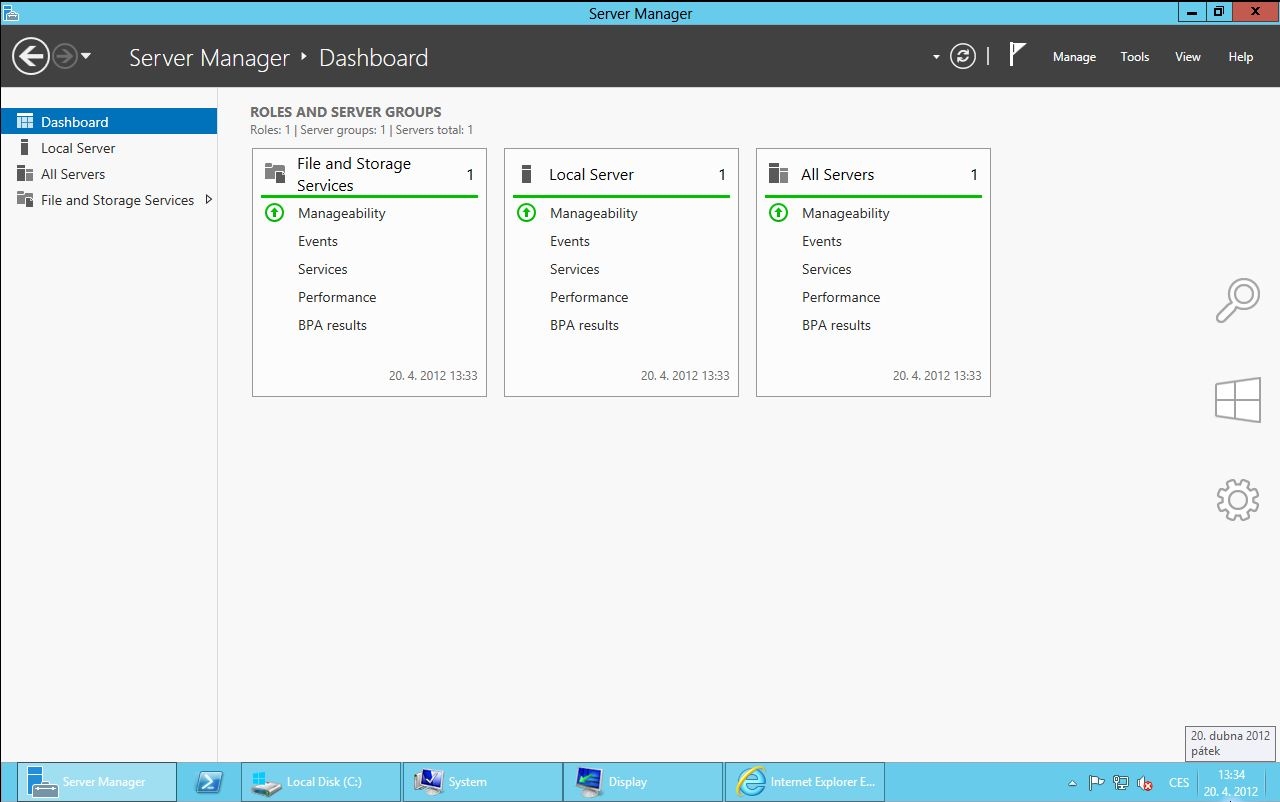Open Performance in File and Storage Services tile

pyautogui.click(x=337, y=297)
